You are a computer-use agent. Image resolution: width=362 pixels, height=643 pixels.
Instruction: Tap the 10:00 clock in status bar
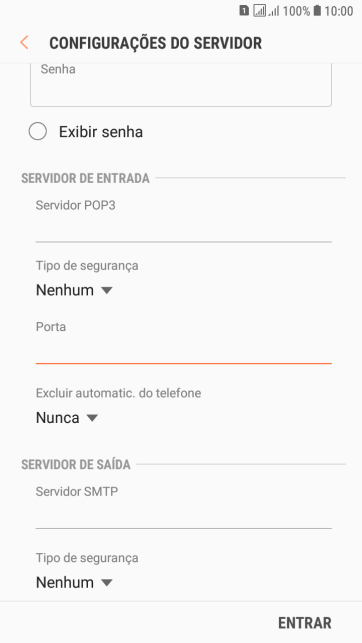coord(339,11)
